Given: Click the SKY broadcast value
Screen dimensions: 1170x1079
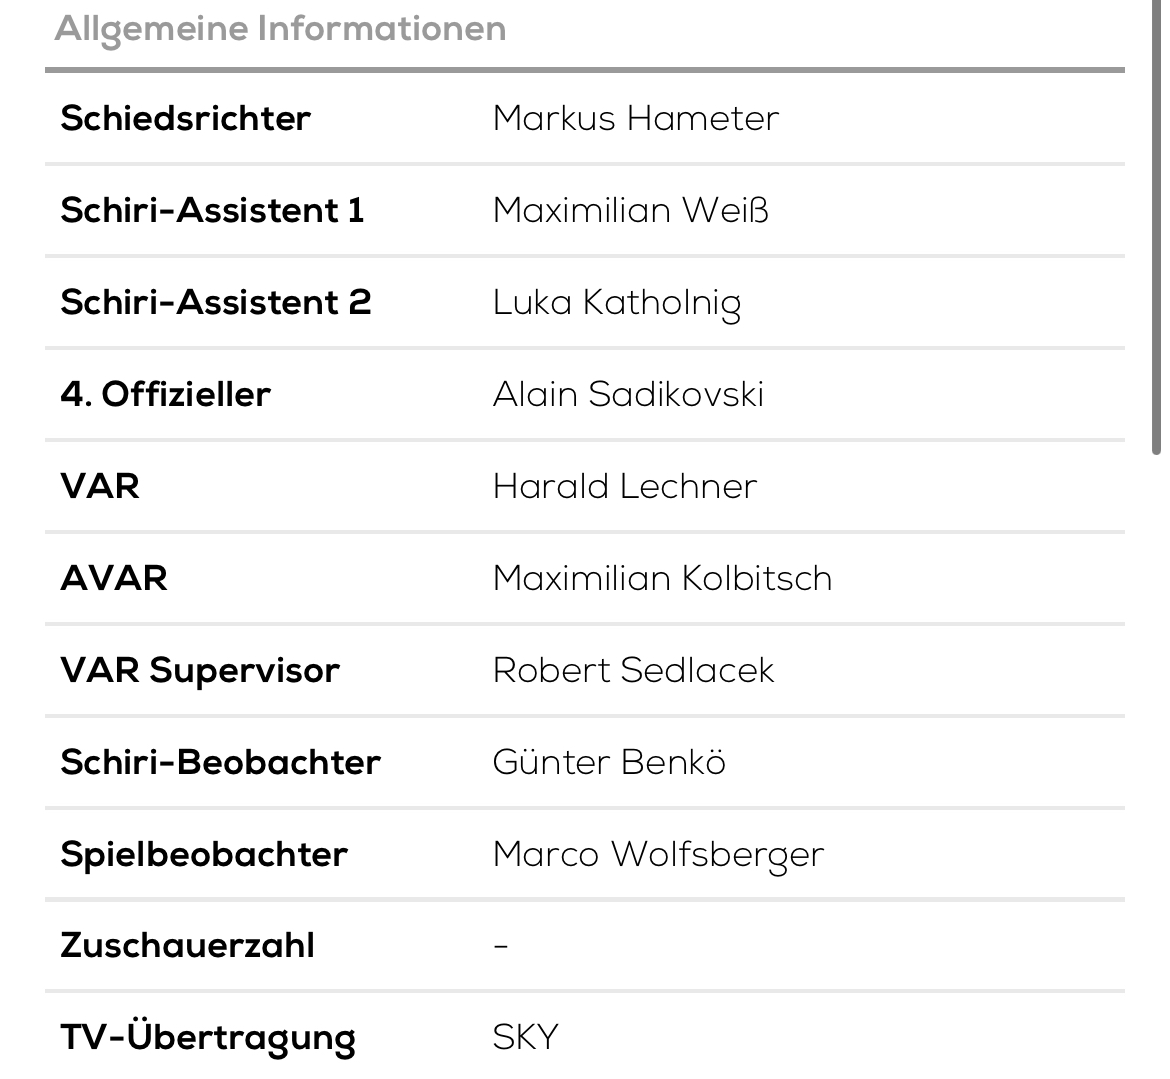Looking at the screenshot, I should (x=525, y=1037).
